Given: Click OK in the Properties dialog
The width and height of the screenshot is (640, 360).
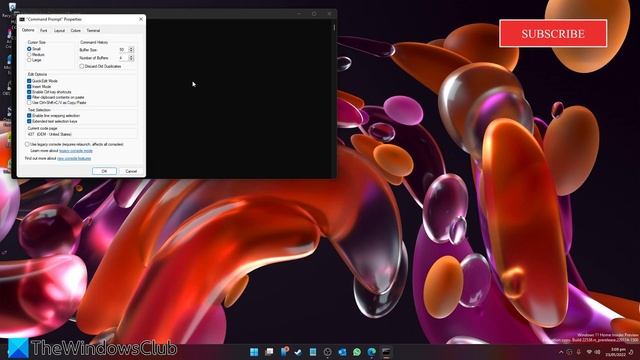Looking at the screenshot, I should 104,171.
